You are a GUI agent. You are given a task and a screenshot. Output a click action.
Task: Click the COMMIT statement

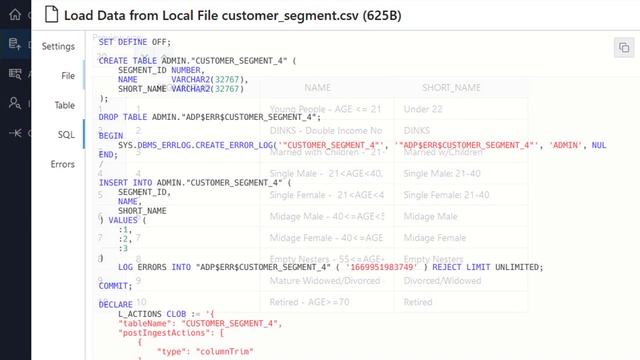[116, 286]
